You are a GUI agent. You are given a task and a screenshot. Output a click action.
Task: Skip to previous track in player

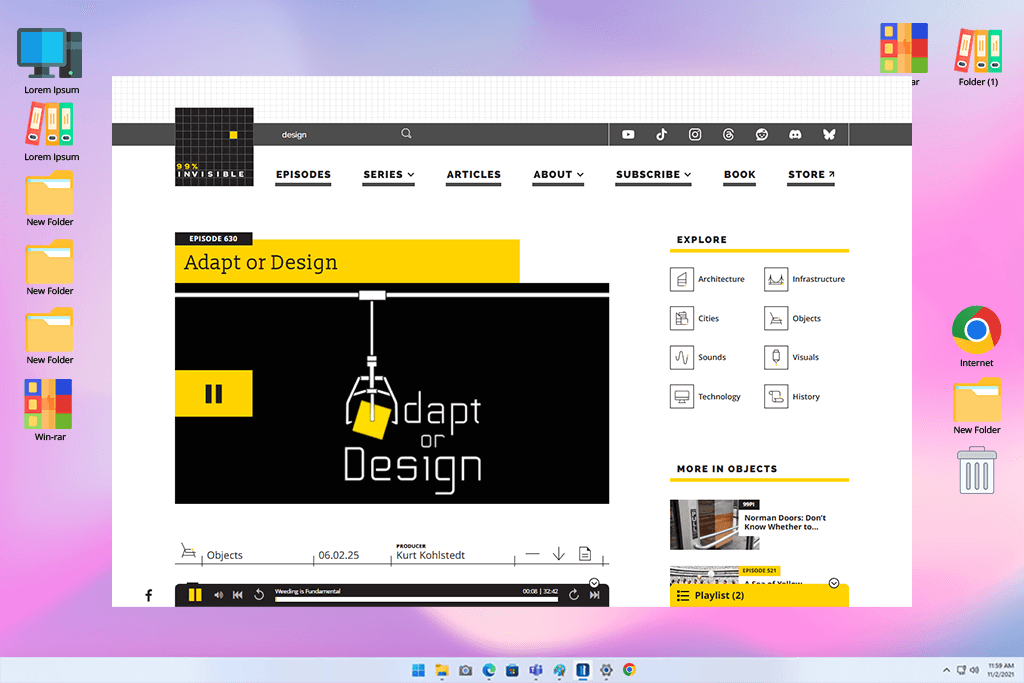click(238, 595)
